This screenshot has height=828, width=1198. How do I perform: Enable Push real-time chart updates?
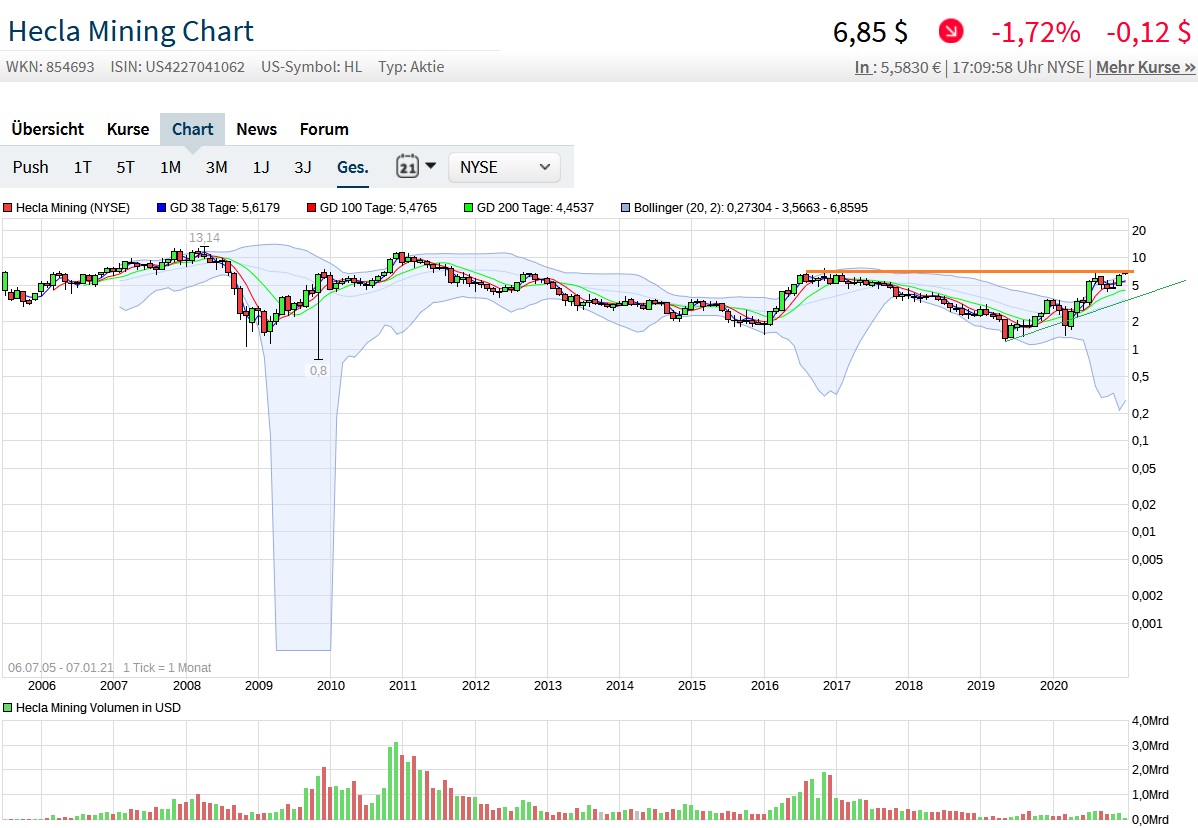(x=30, y=167)
